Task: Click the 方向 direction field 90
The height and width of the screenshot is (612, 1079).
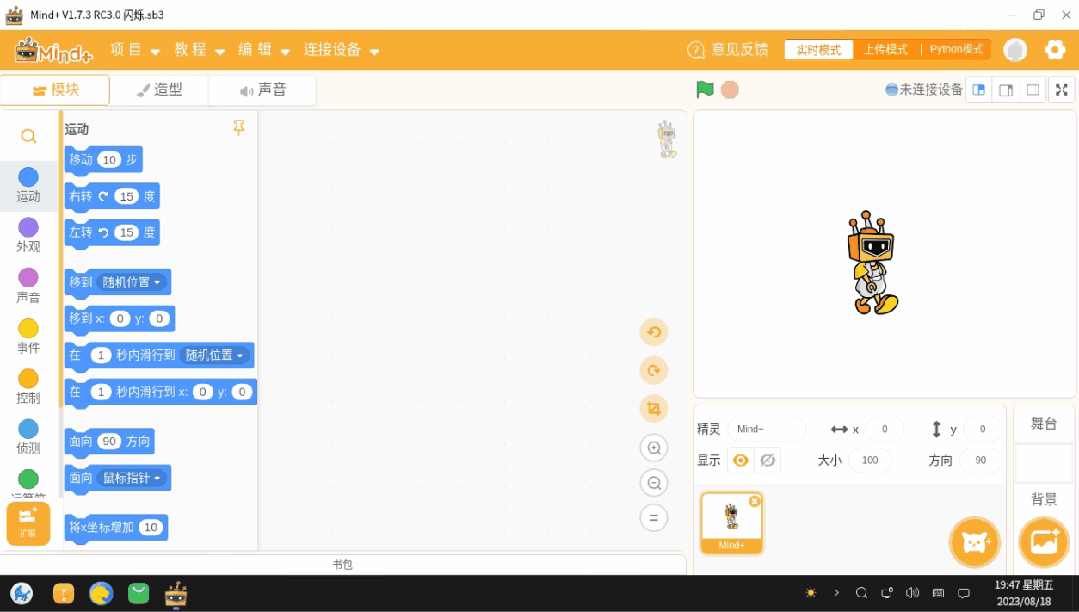Action: [x=980, y=460]
